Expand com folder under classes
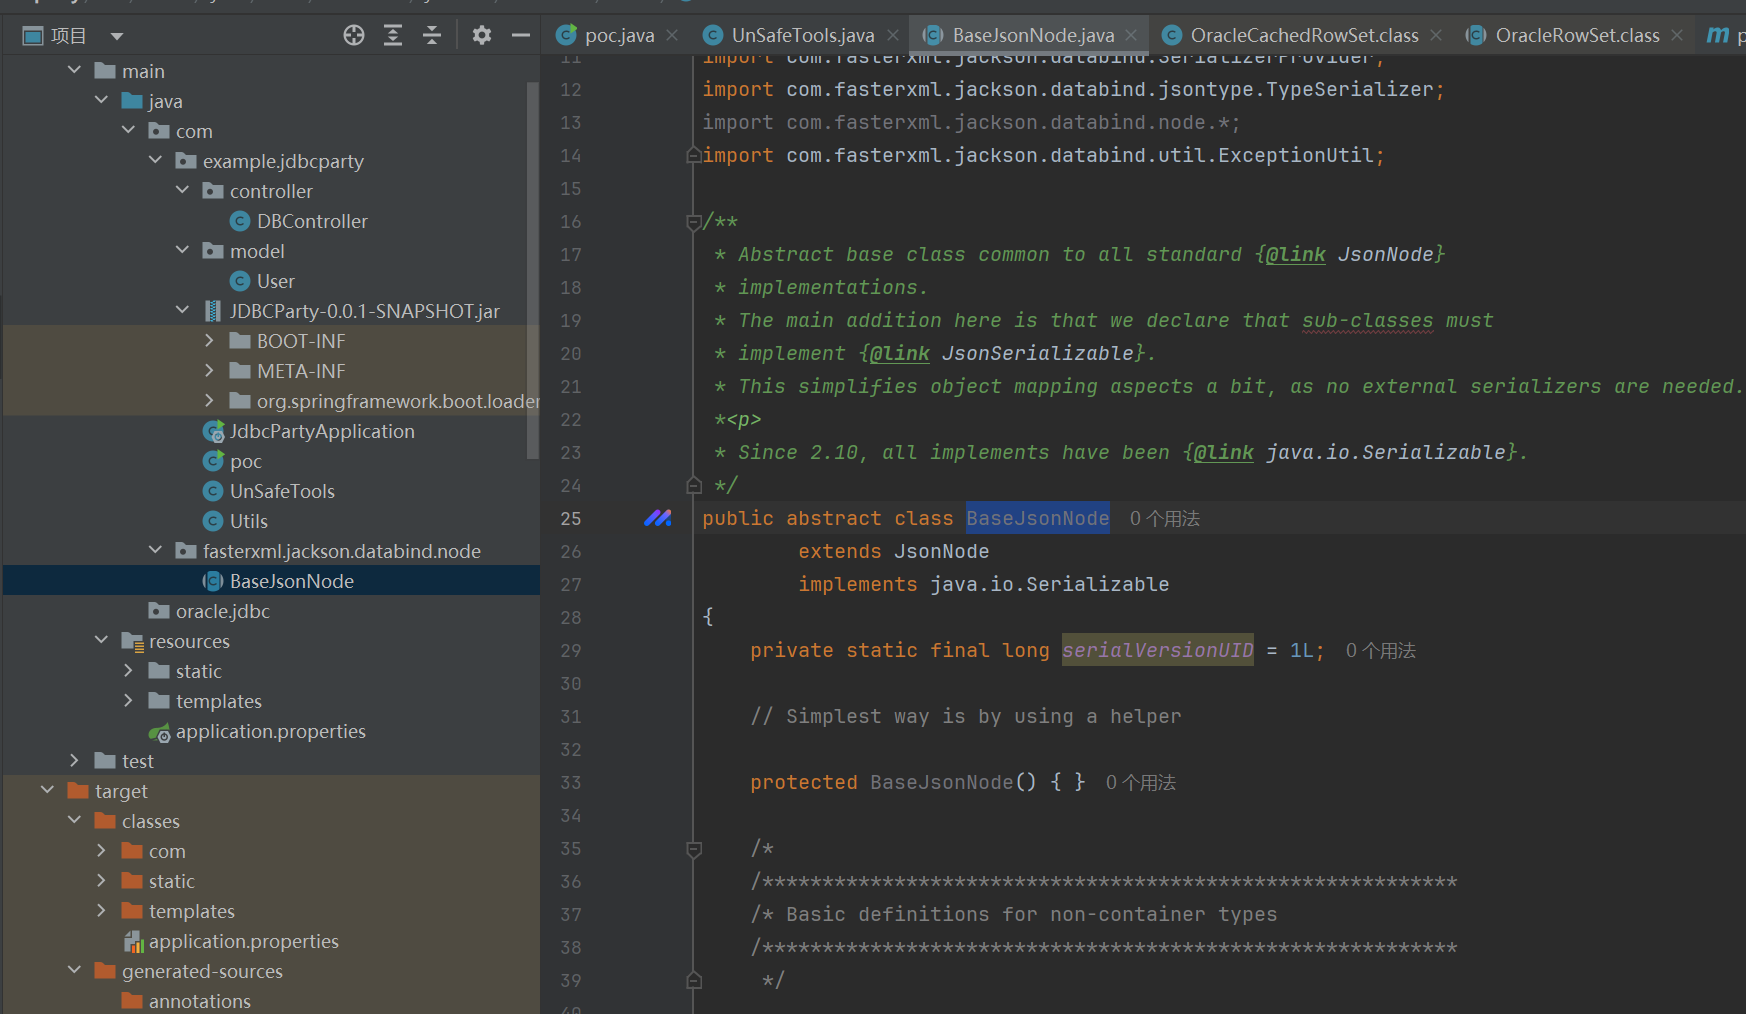Image resolution: width=1746 pixels, height=1014 pixels. [101, 850]
